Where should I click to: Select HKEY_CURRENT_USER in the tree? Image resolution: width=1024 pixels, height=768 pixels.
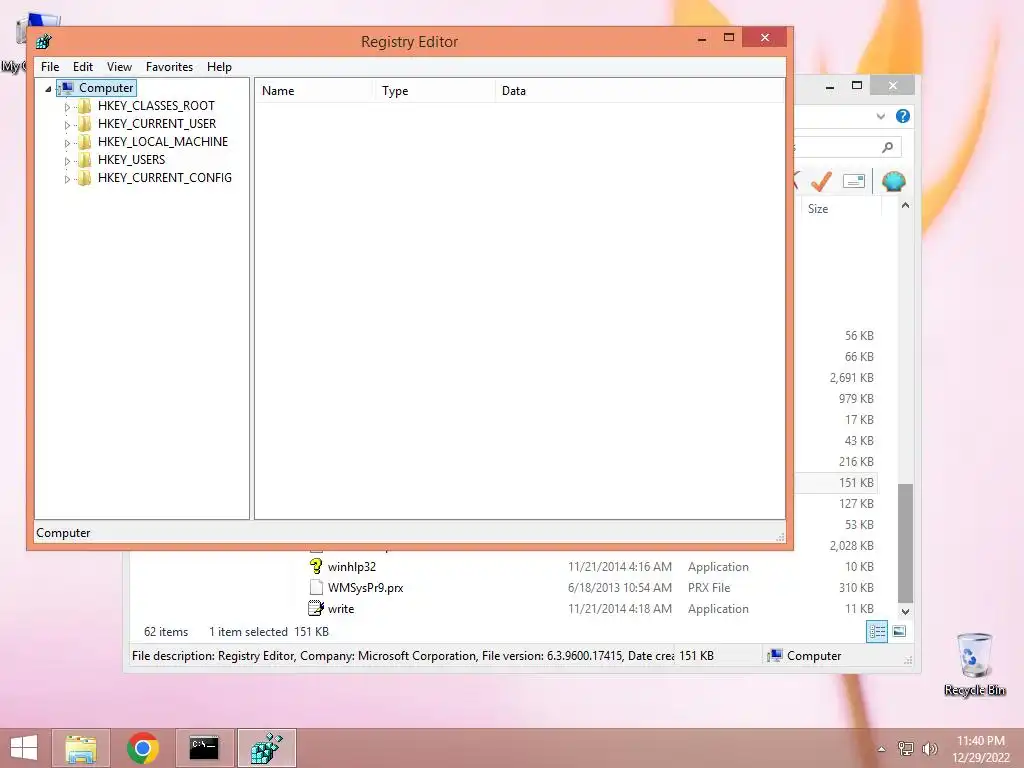[157, 123]
